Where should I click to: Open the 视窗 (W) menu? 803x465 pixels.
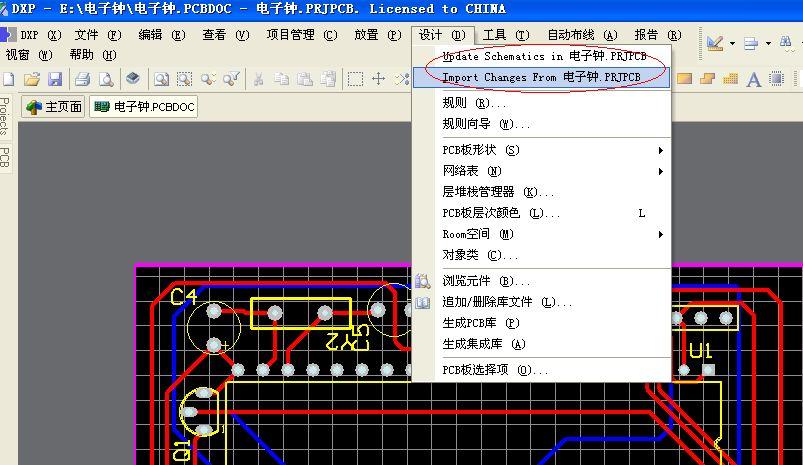[29, 55]
